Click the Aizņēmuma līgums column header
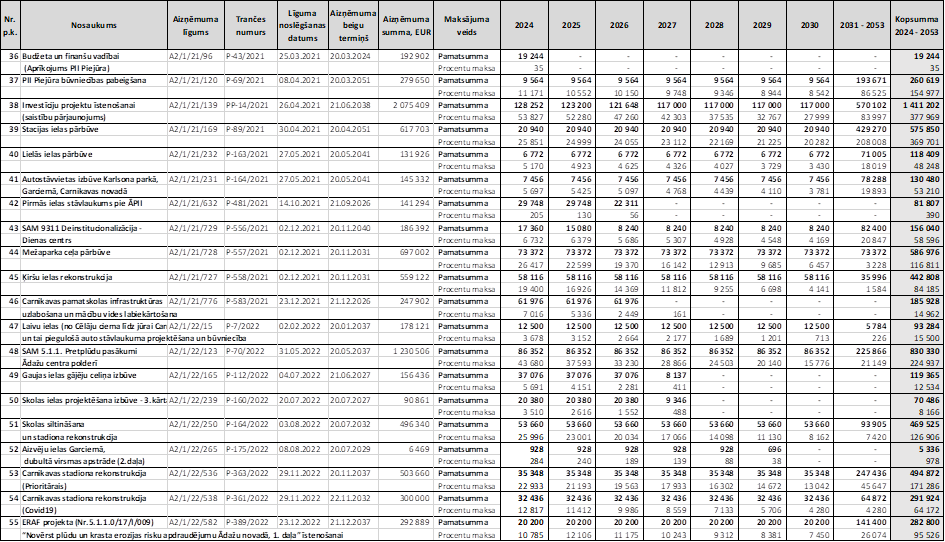945x542 pixels. point(191,22)
